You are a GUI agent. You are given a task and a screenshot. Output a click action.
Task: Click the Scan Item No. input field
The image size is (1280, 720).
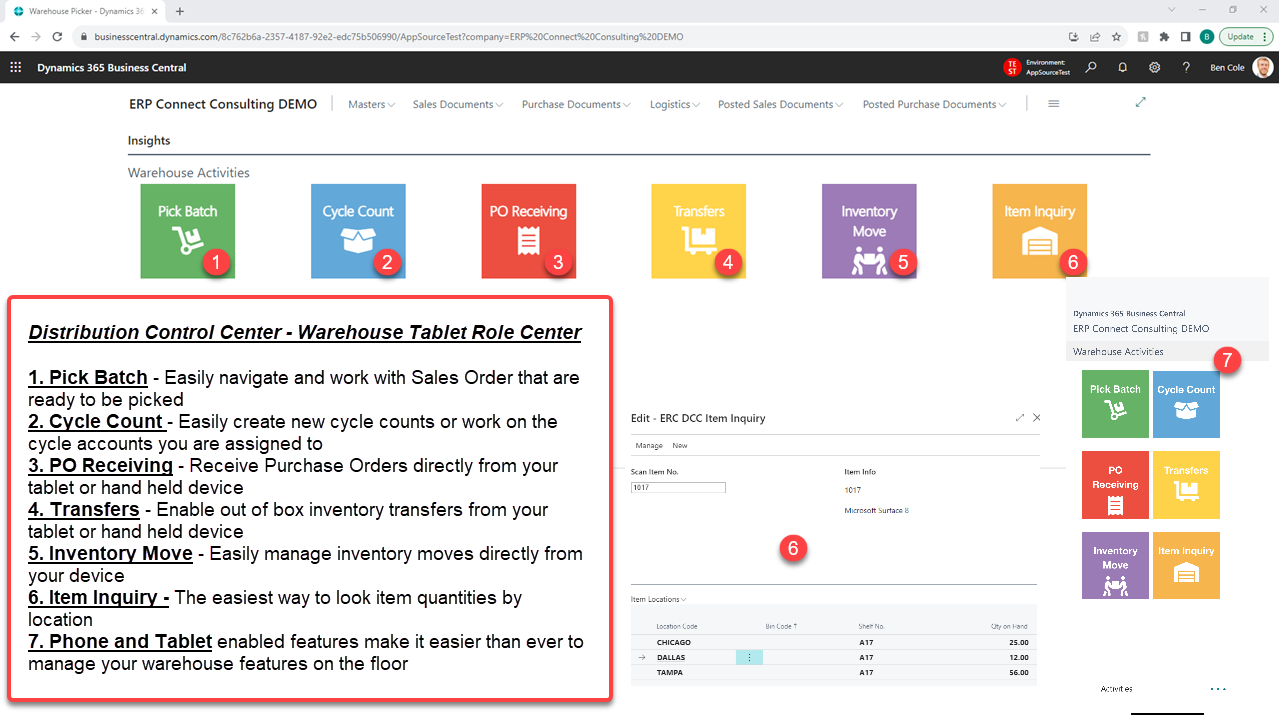(678, 488)
